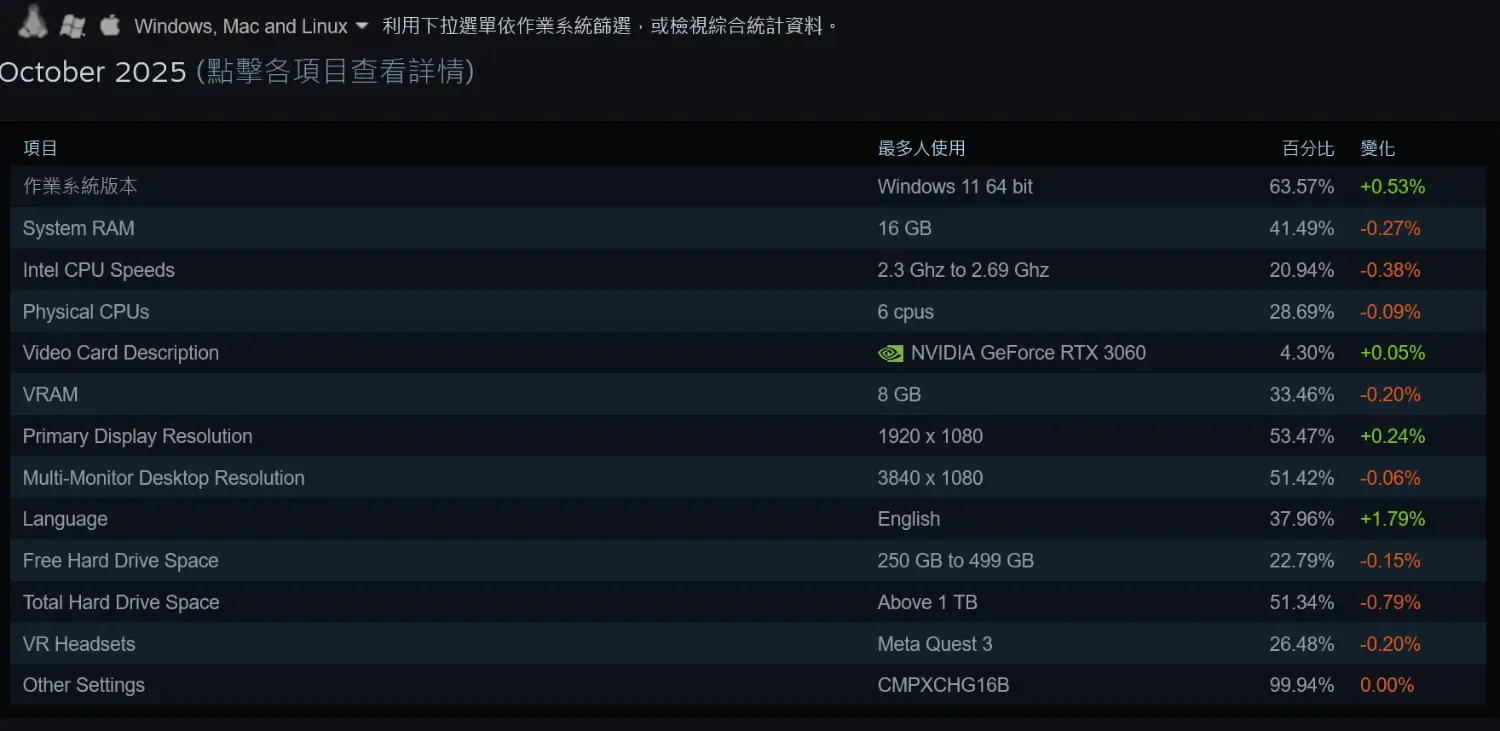
Task: Expand the 作業系統版本 row
Action: pos(80,187)
